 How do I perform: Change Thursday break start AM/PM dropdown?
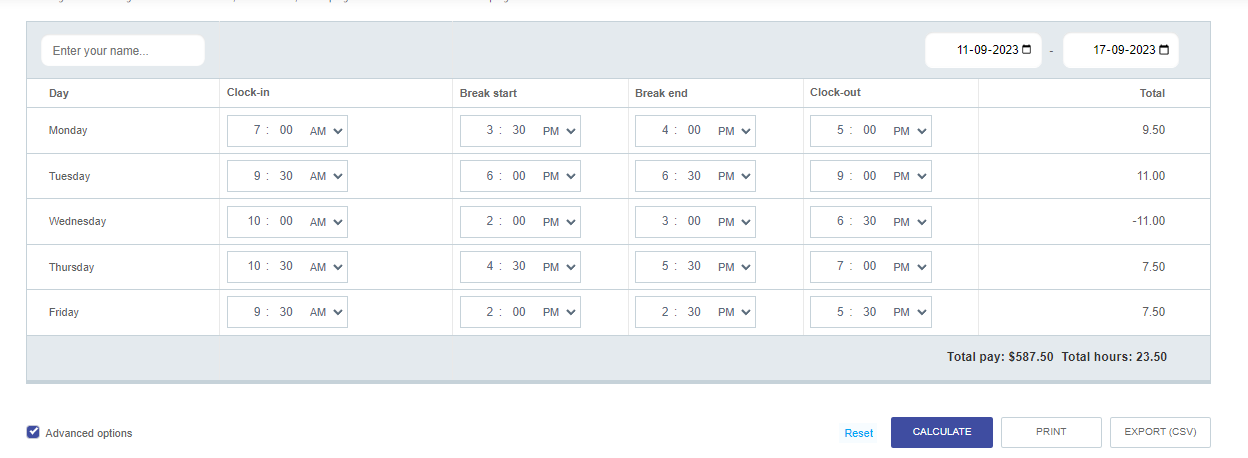pyautogui.click(x=559, y=267)
